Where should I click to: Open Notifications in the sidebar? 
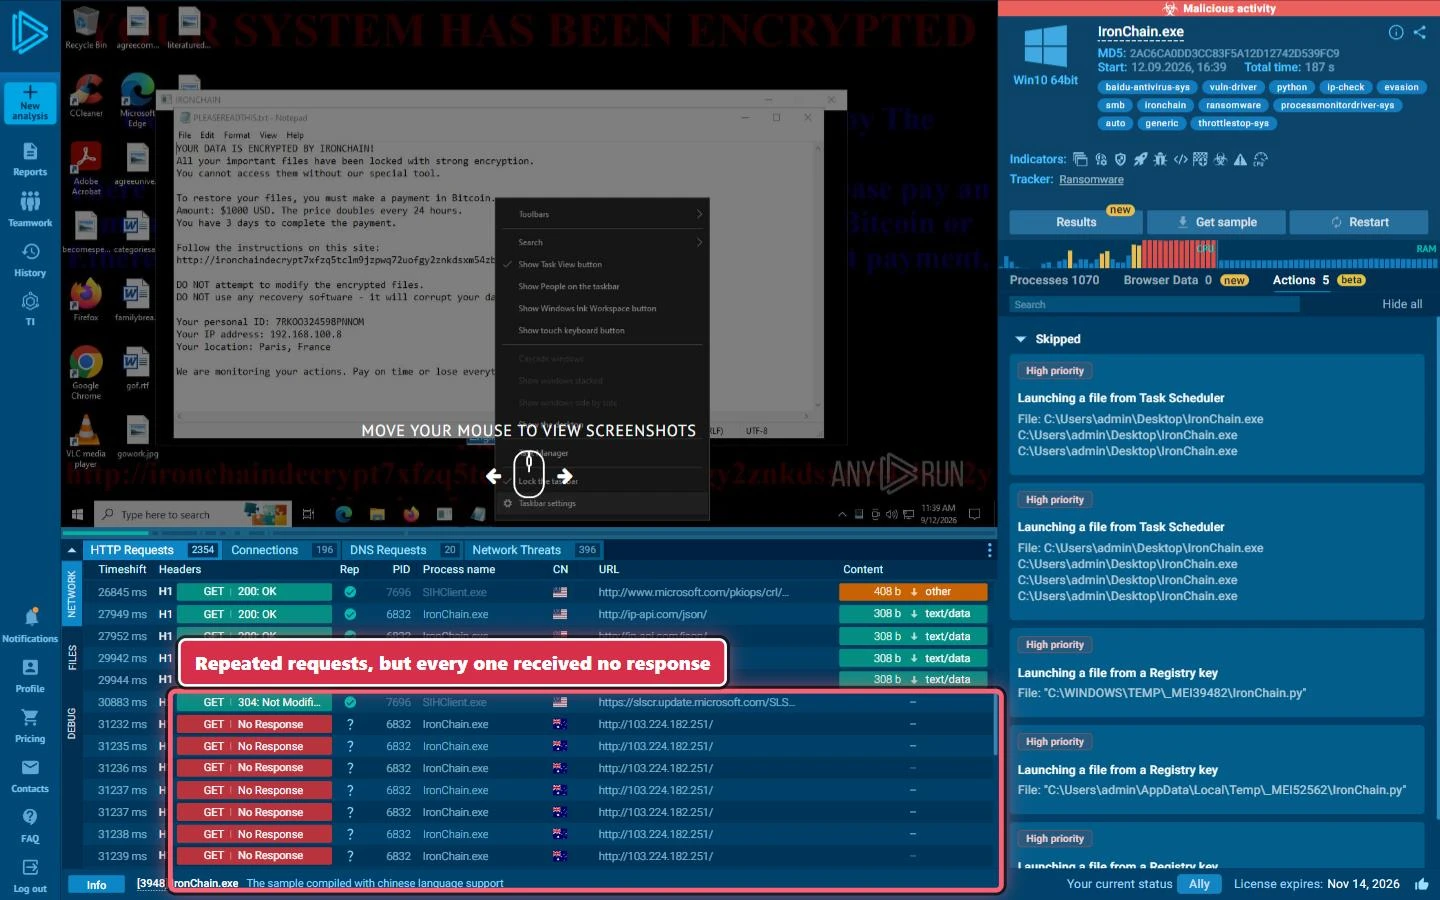coord(30,625)
